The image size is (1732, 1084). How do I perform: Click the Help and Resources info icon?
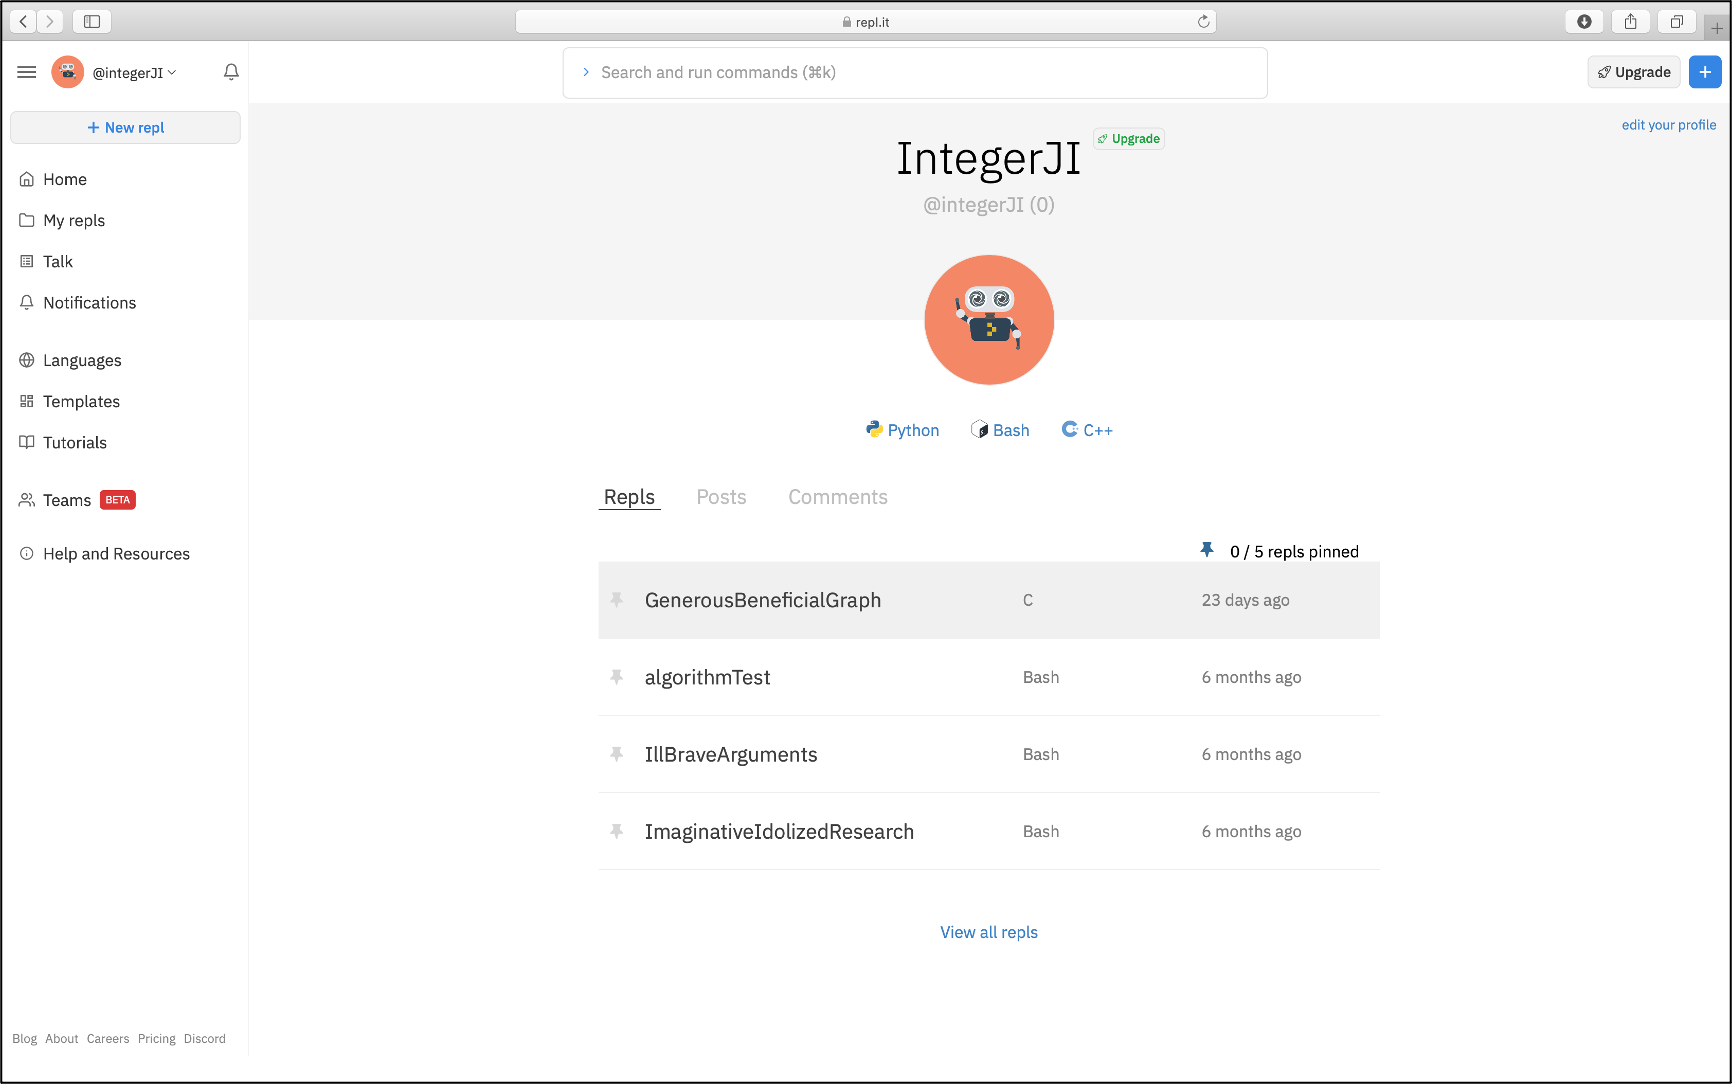27,553
